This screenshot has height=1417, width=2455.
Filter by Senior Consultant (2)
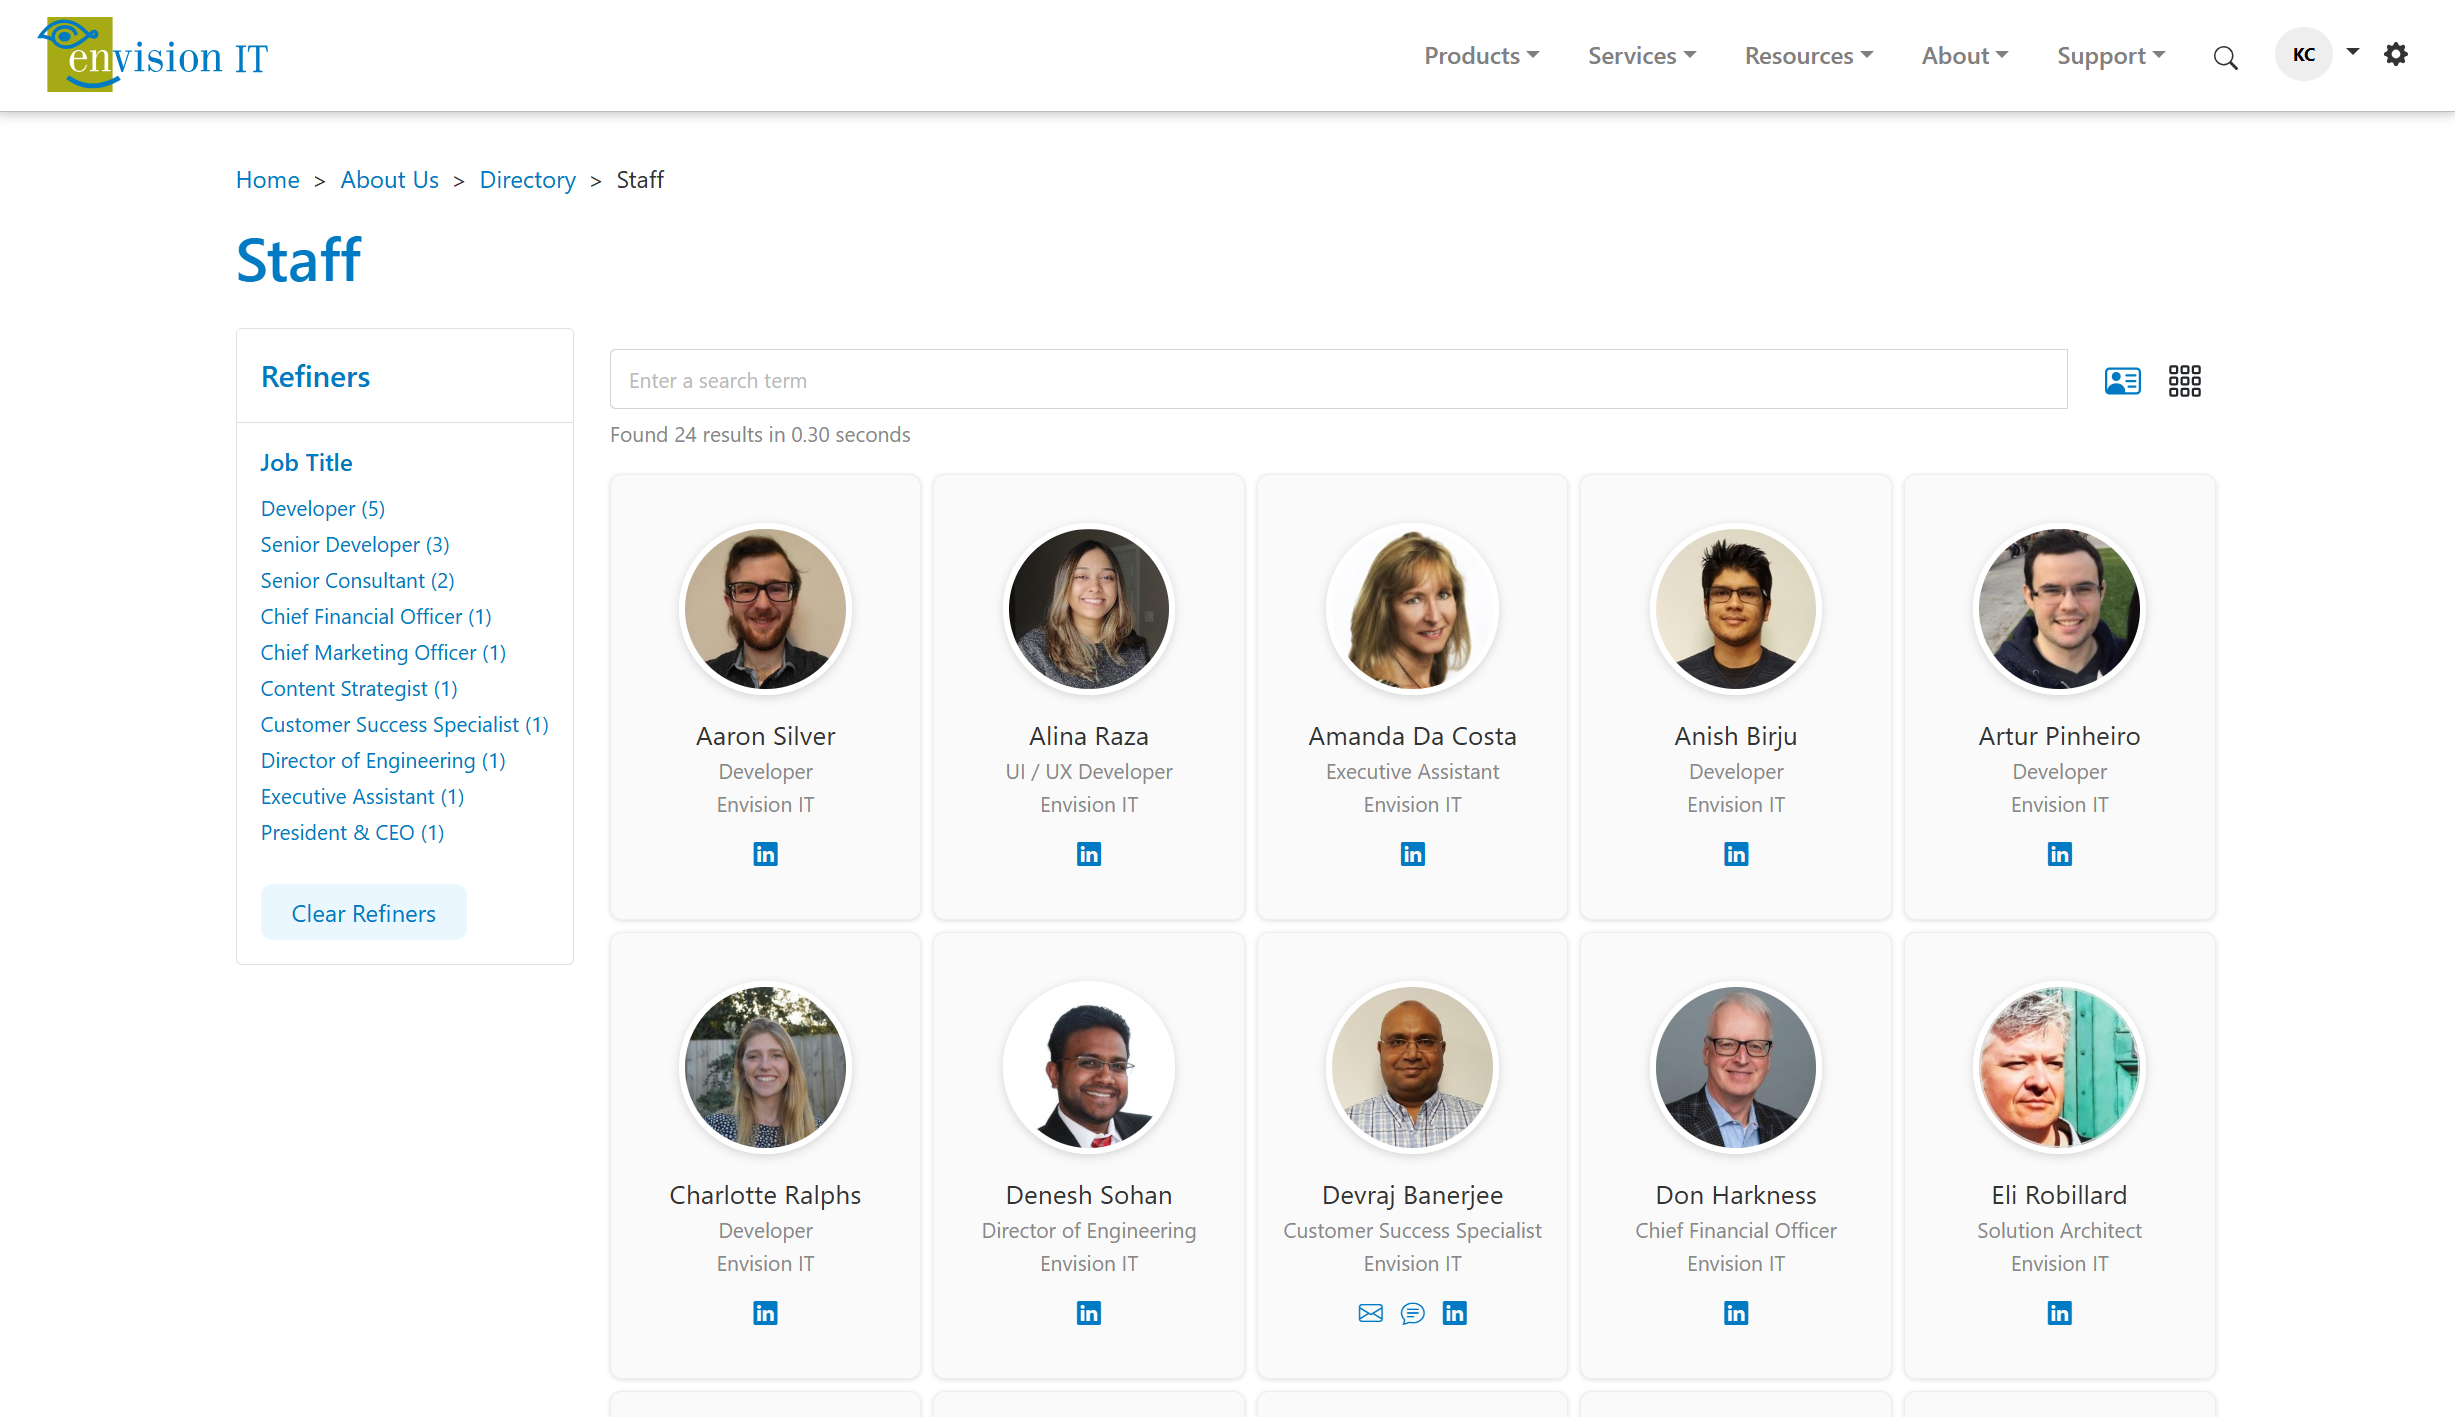point(357,581)
